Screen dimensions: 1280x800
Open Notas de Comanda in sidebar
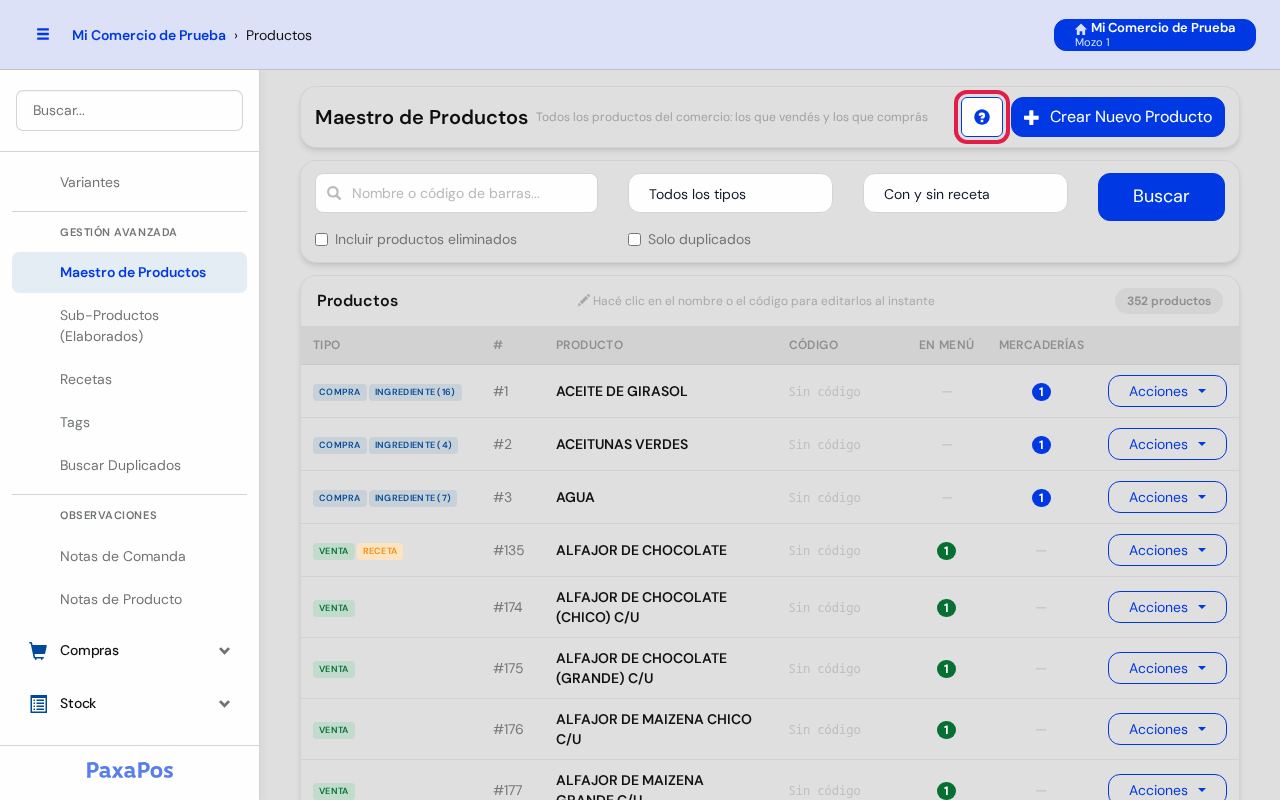129,556
